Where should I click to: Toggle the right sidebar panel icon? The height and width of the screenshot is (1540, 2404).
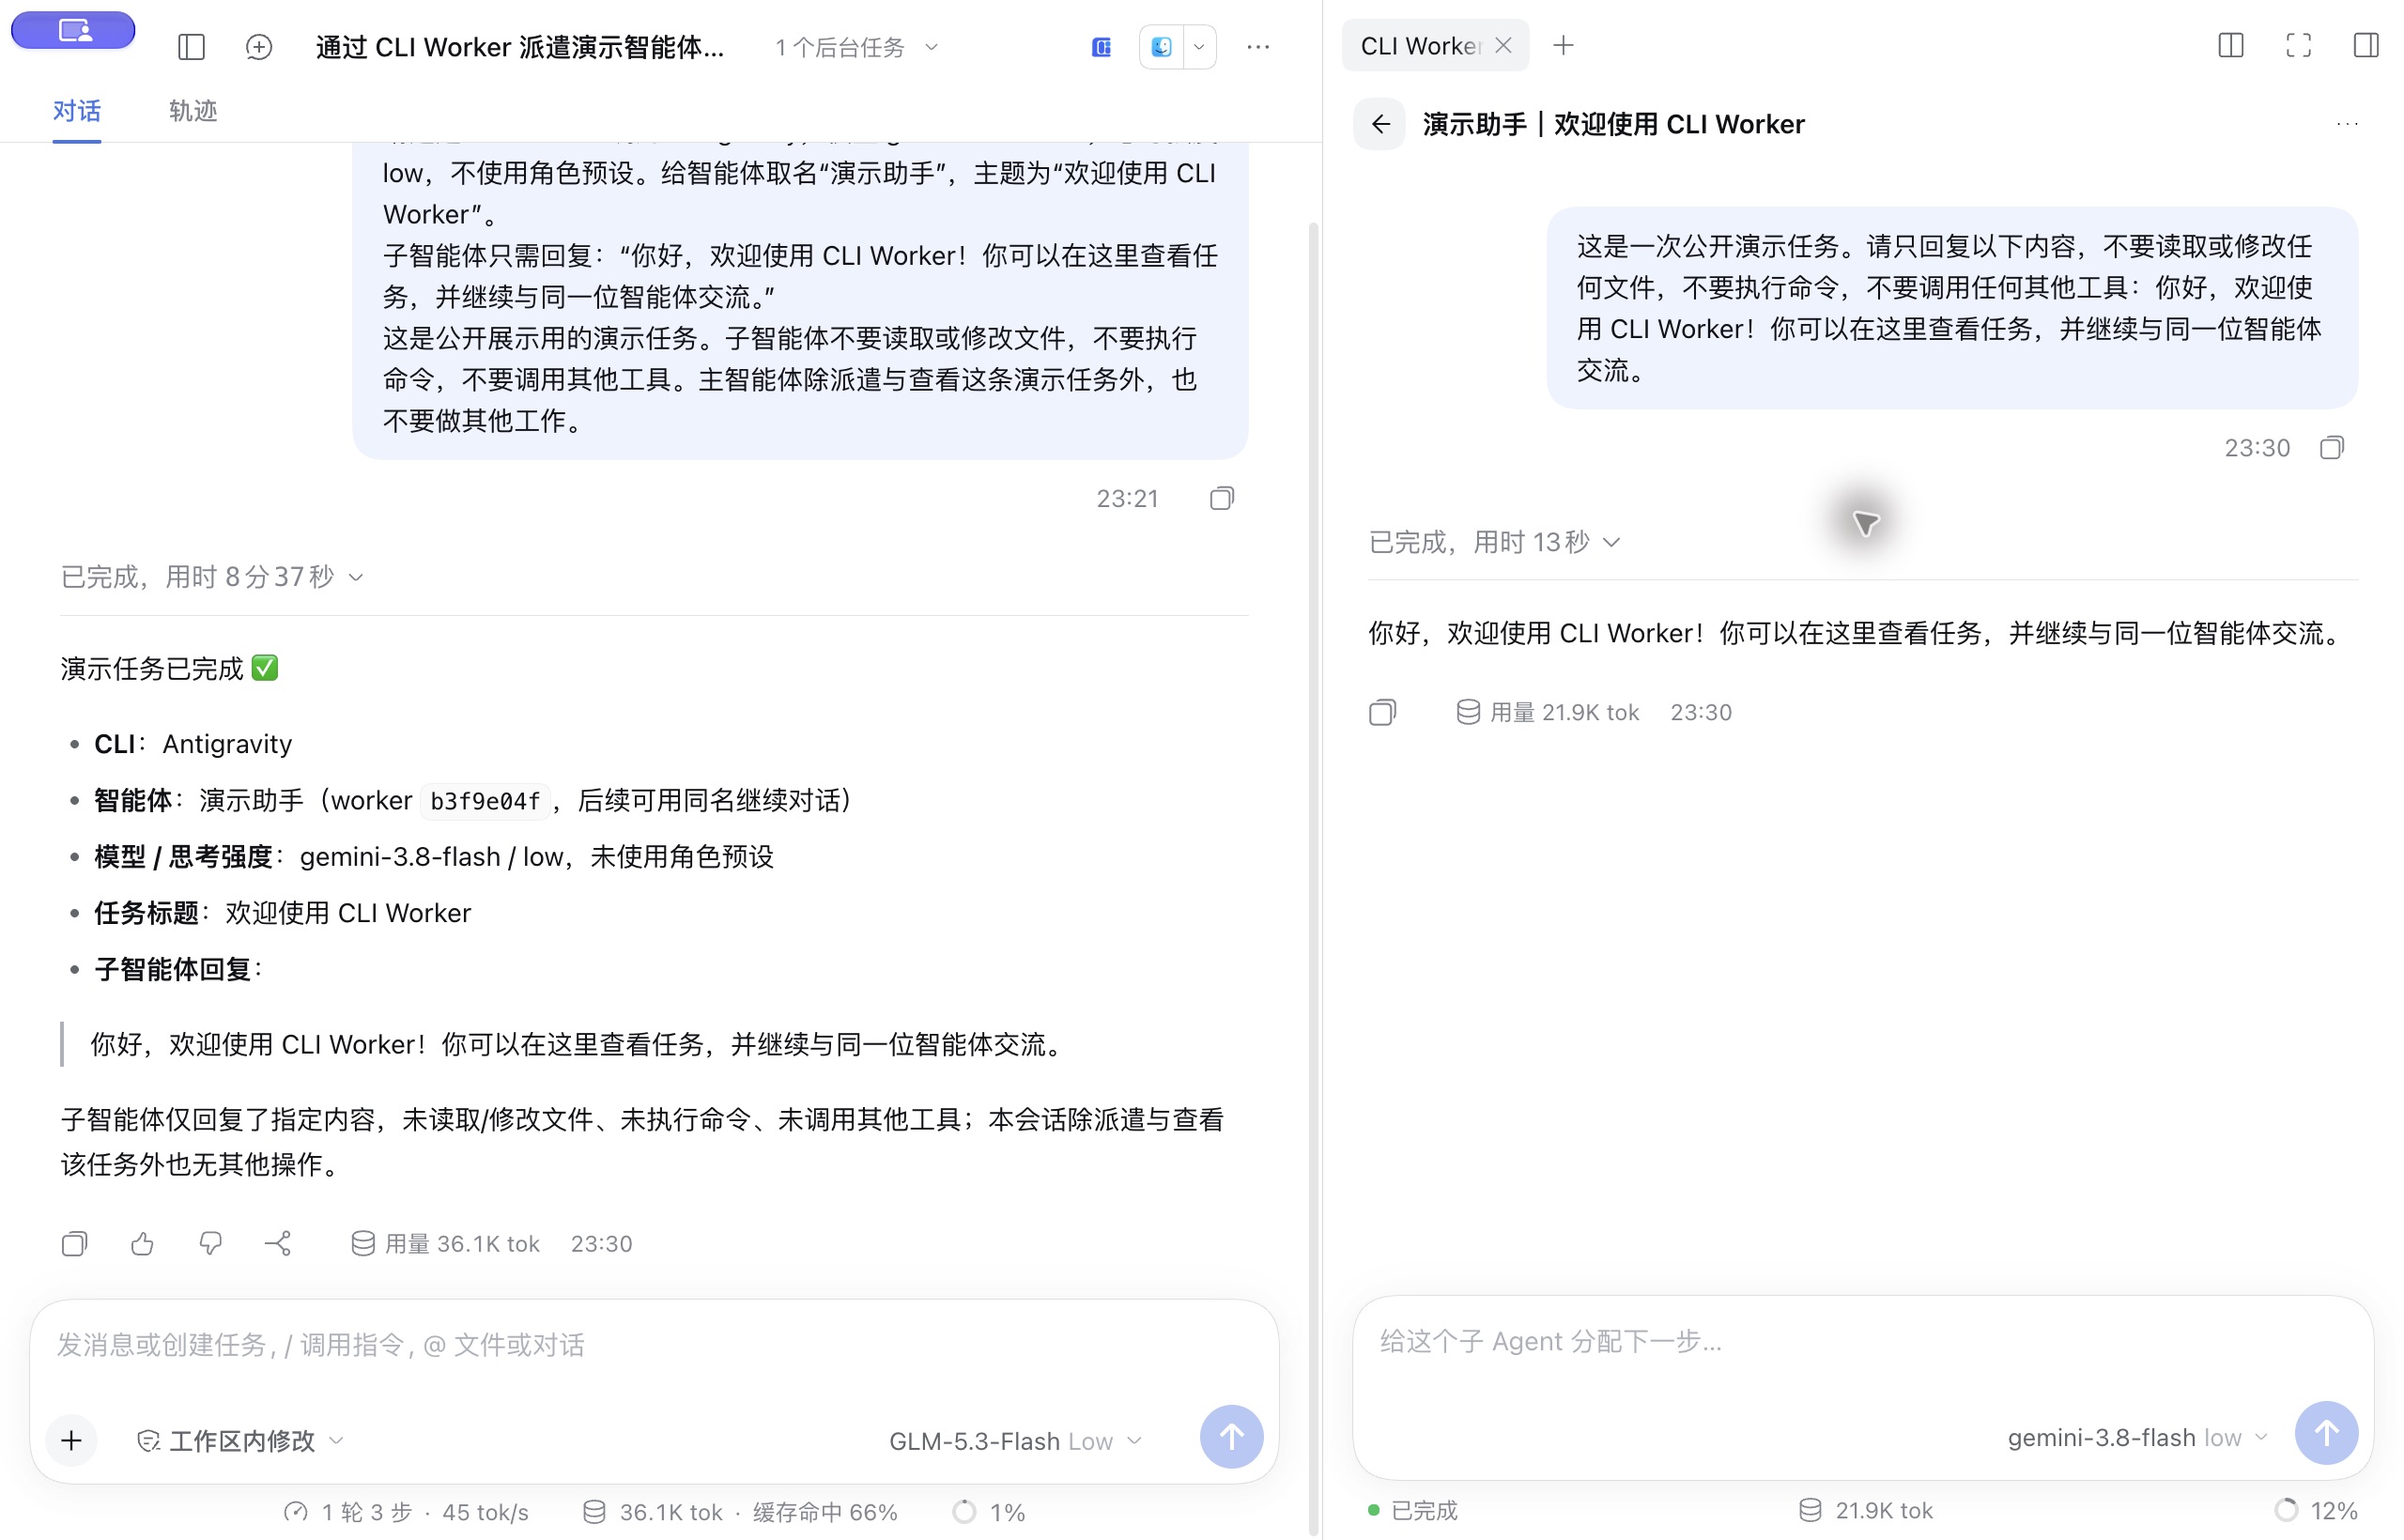2366,45
